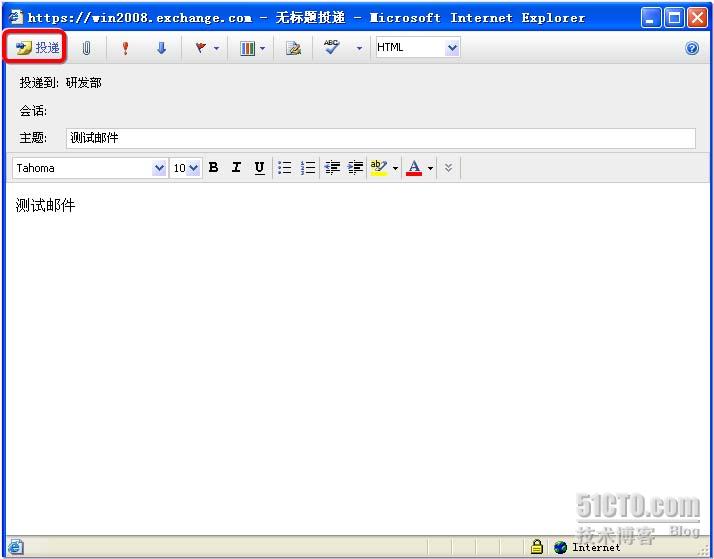Click the status bar Internet Explorer page icon
Viewport: 714px width, 559px height.
(x=15, y=546)
